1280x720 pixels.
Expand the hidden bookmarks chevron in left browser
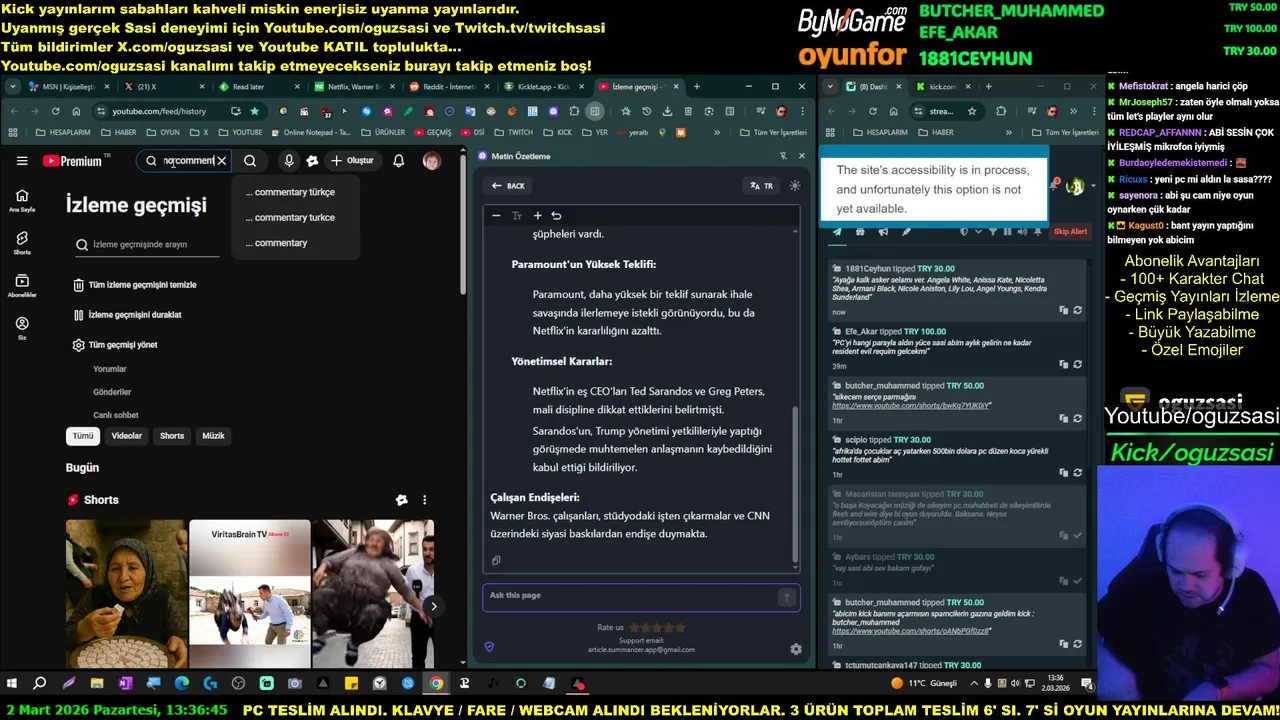tap(716, 132)
